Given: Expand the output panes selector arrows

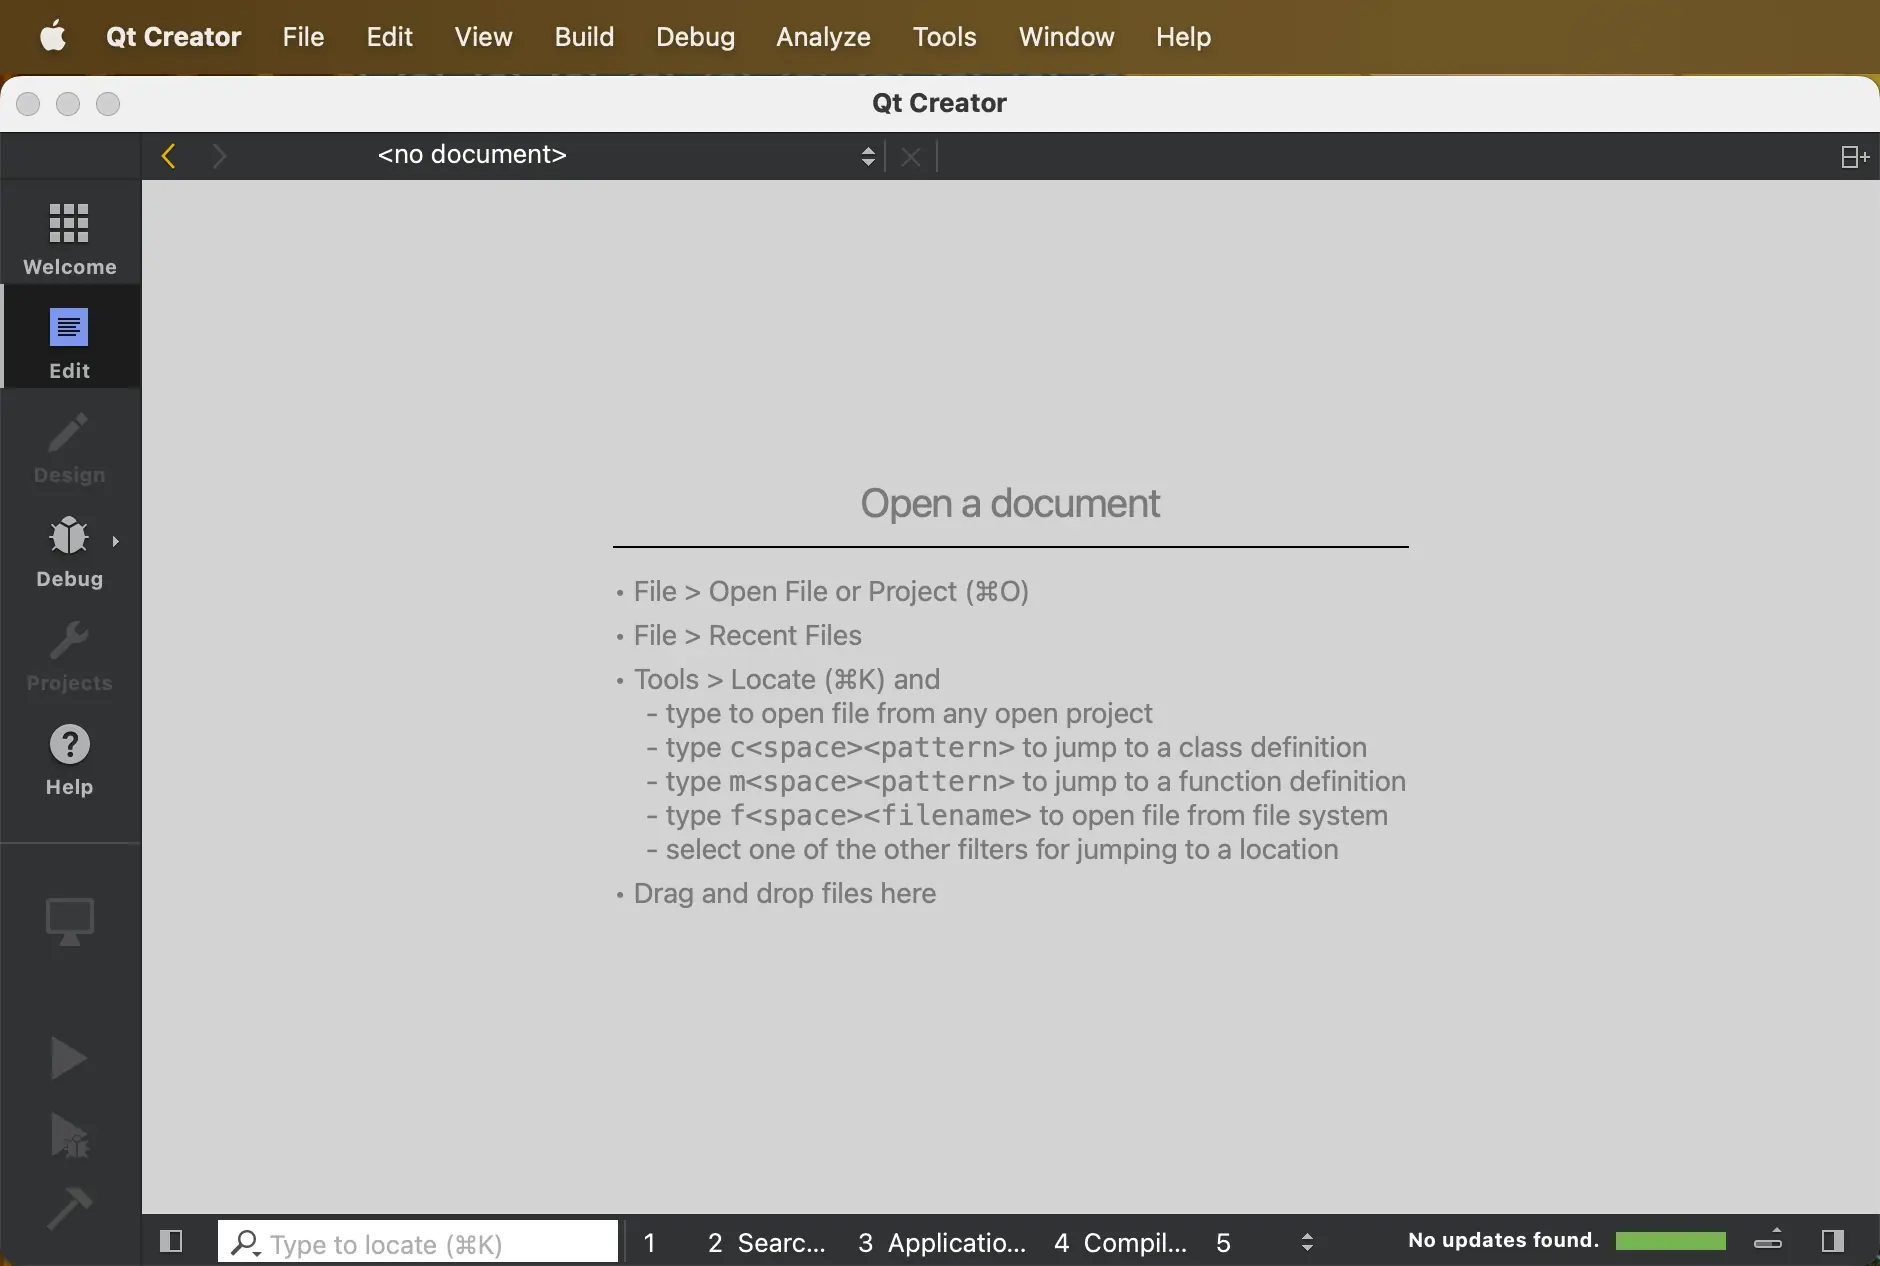Looking at the screenshot, I should pyautogui.click(x=1307, y=1242).
